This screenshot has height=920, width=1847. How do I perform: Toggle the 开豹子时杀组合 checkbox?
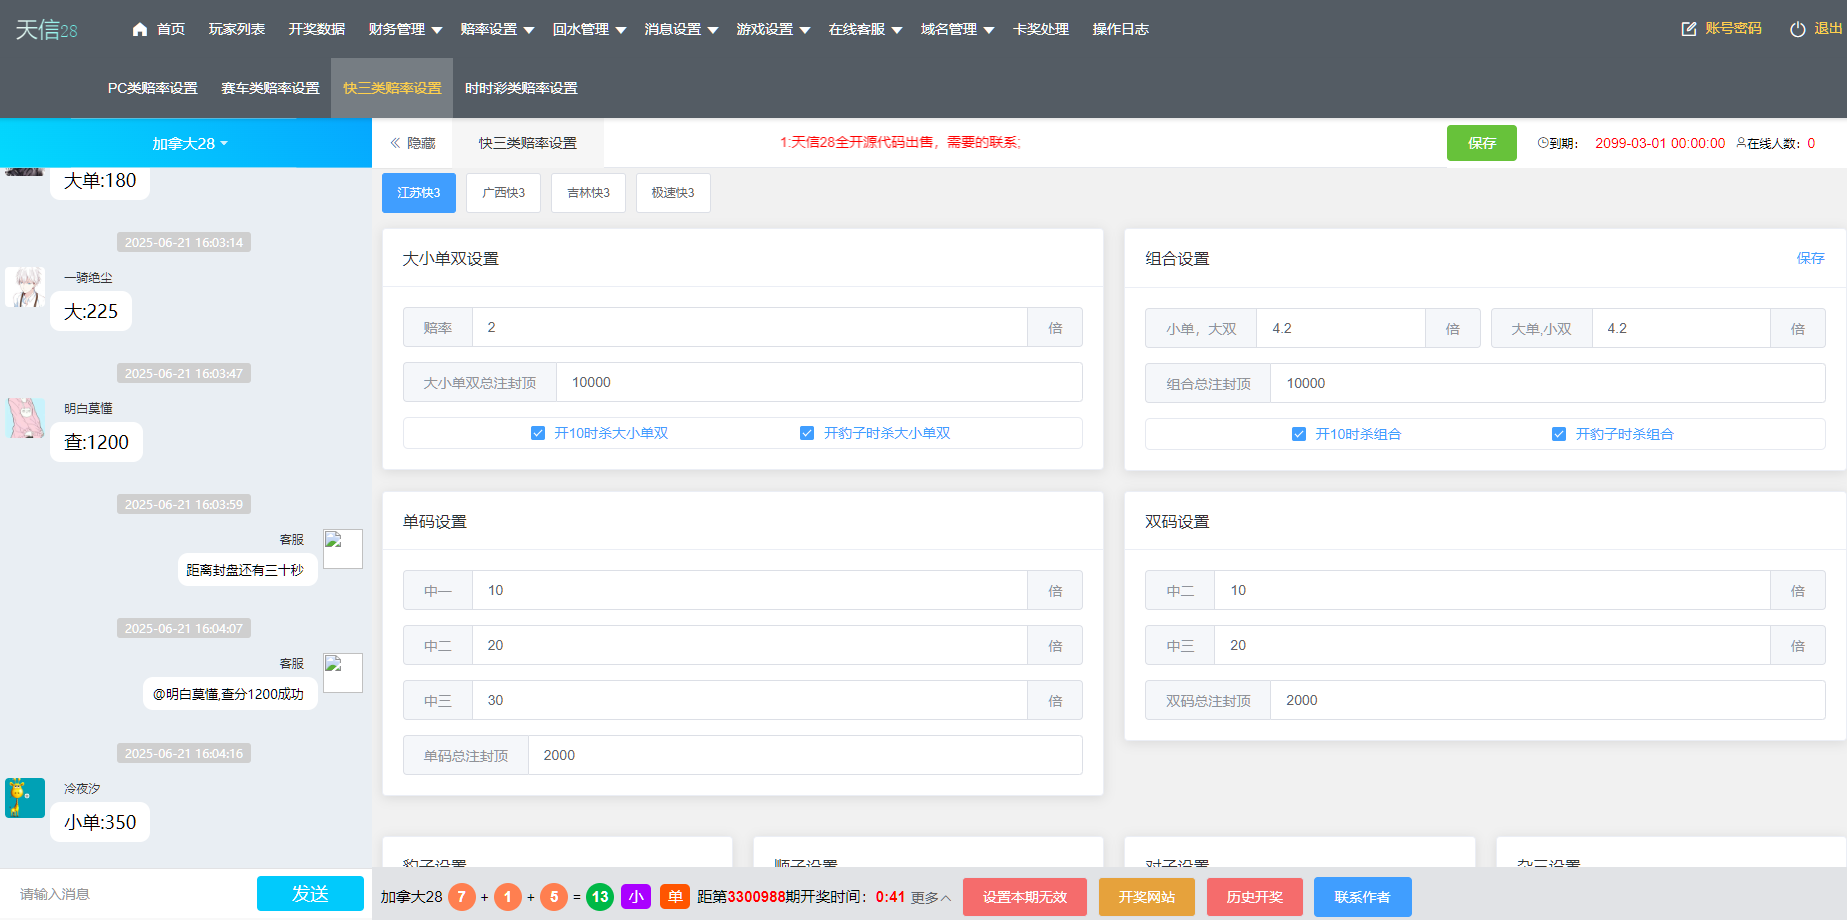pyautogui.click(x=1559, y=433)
